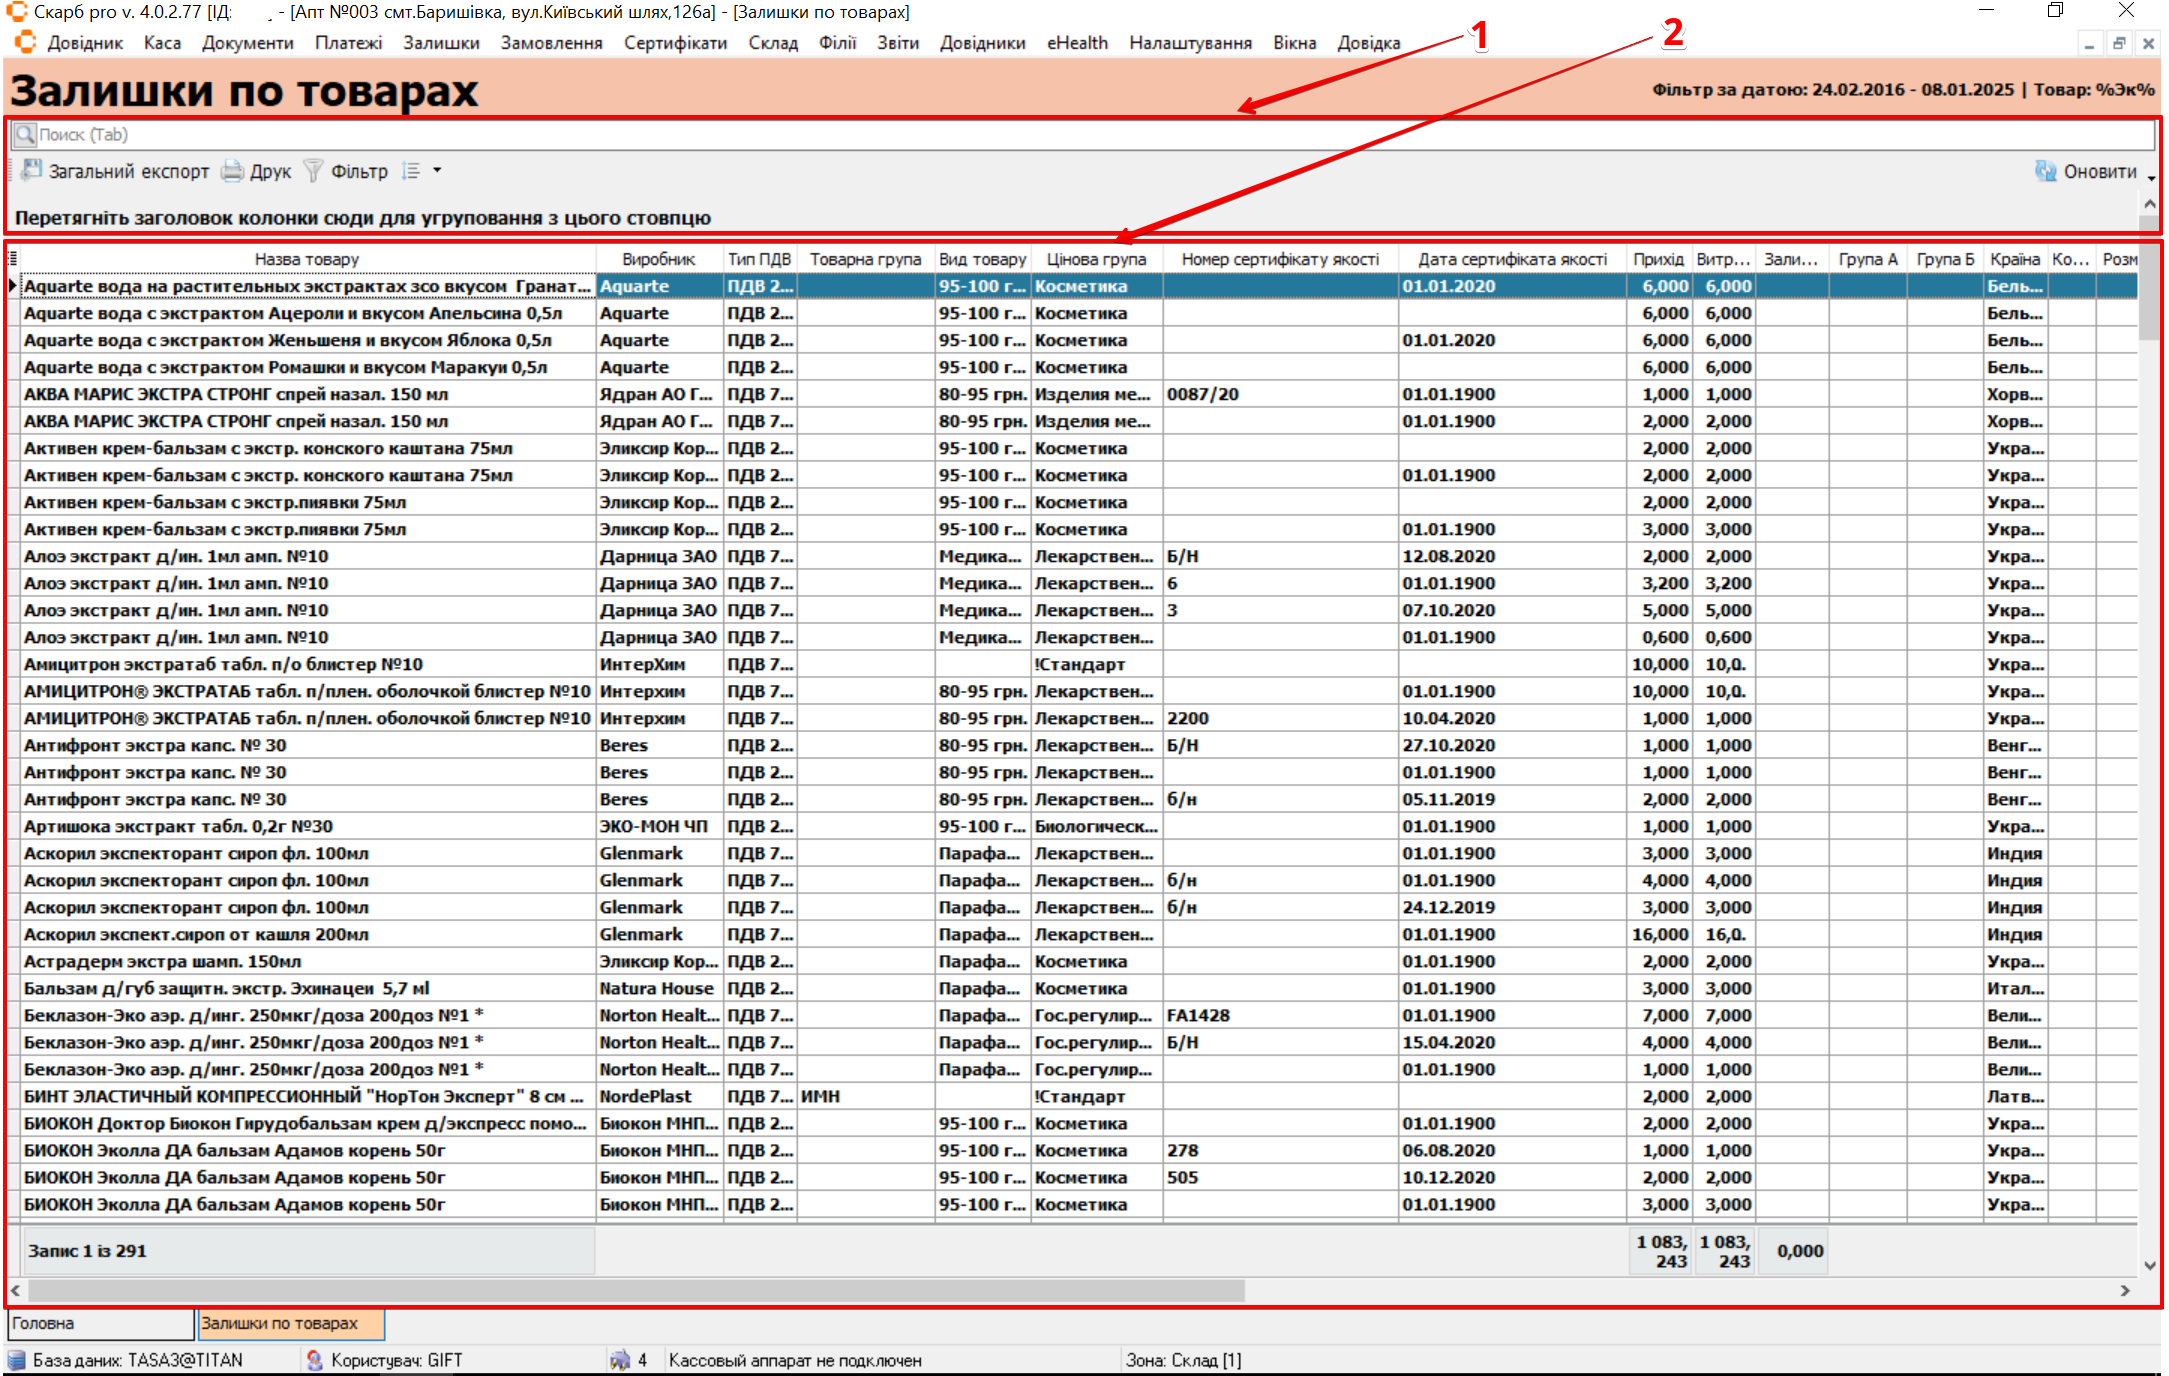Image resolution: width=2169 pixels, height=1376 pixels.
Task: Click the Оновити refresh icon
Action: tap(2046, 171)
